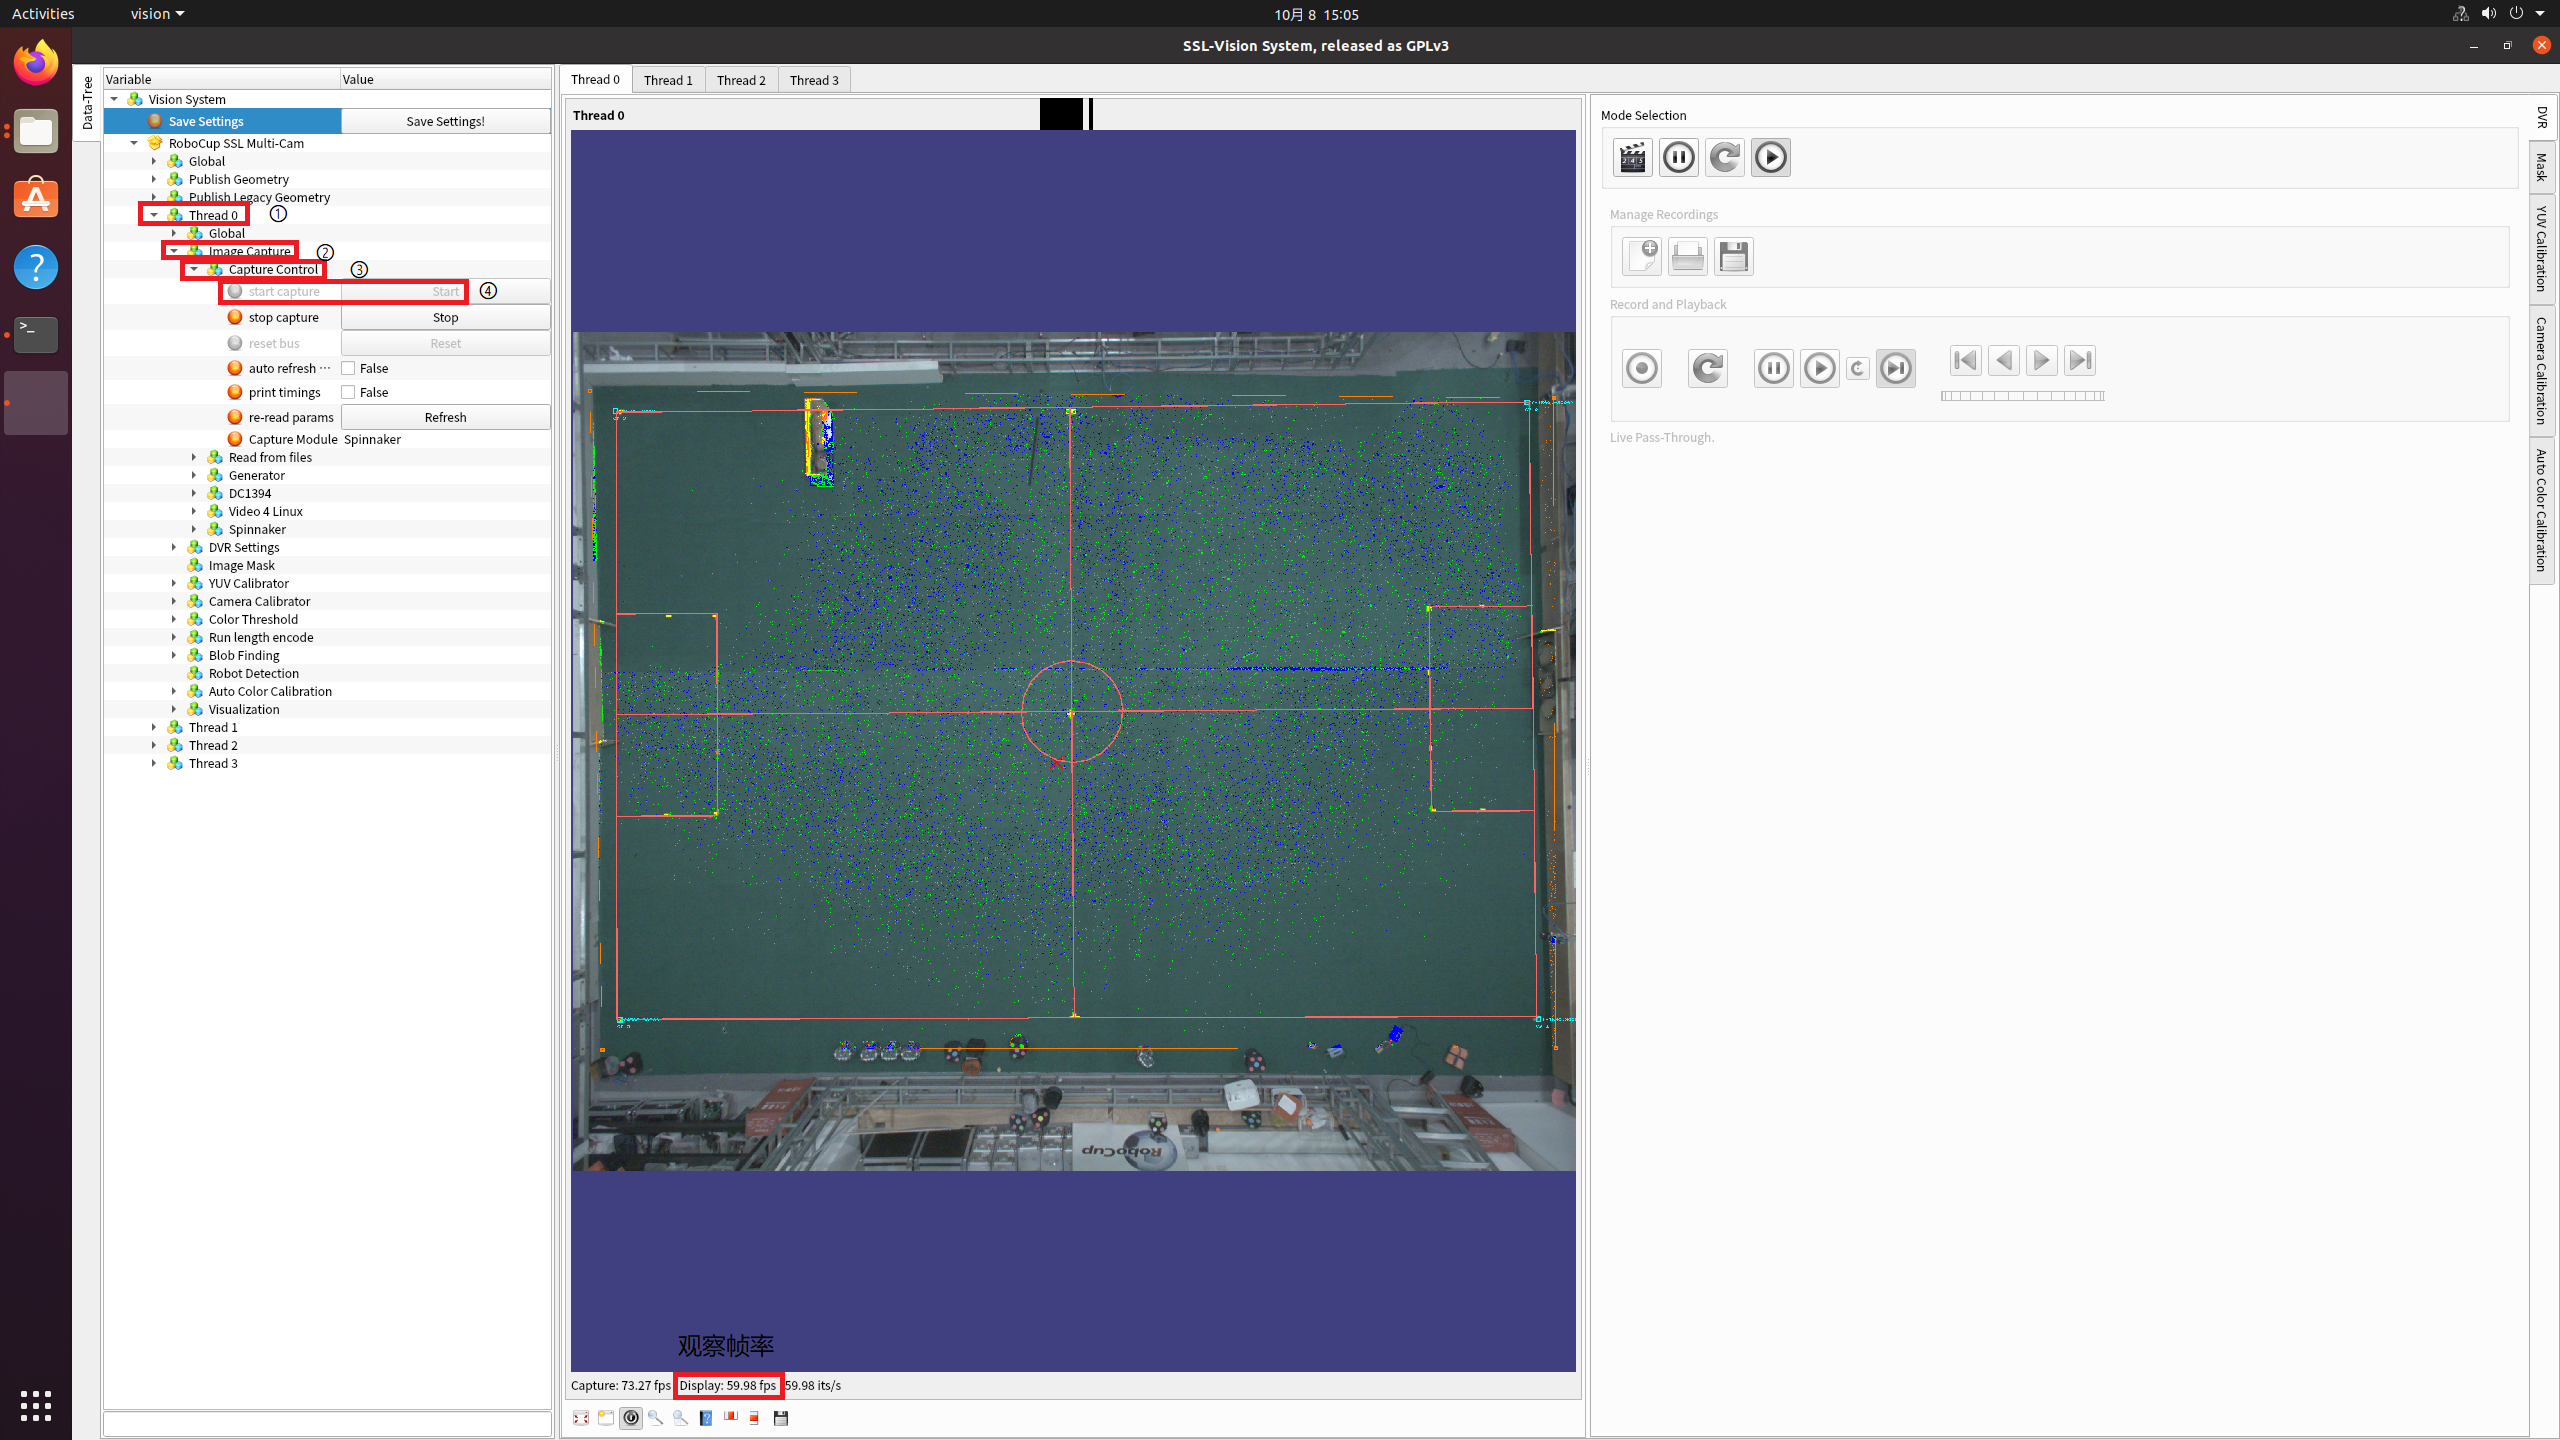2560x1440 pixels.
Task: Expand the Spinnaker tree node
Action: click(194, 529)
